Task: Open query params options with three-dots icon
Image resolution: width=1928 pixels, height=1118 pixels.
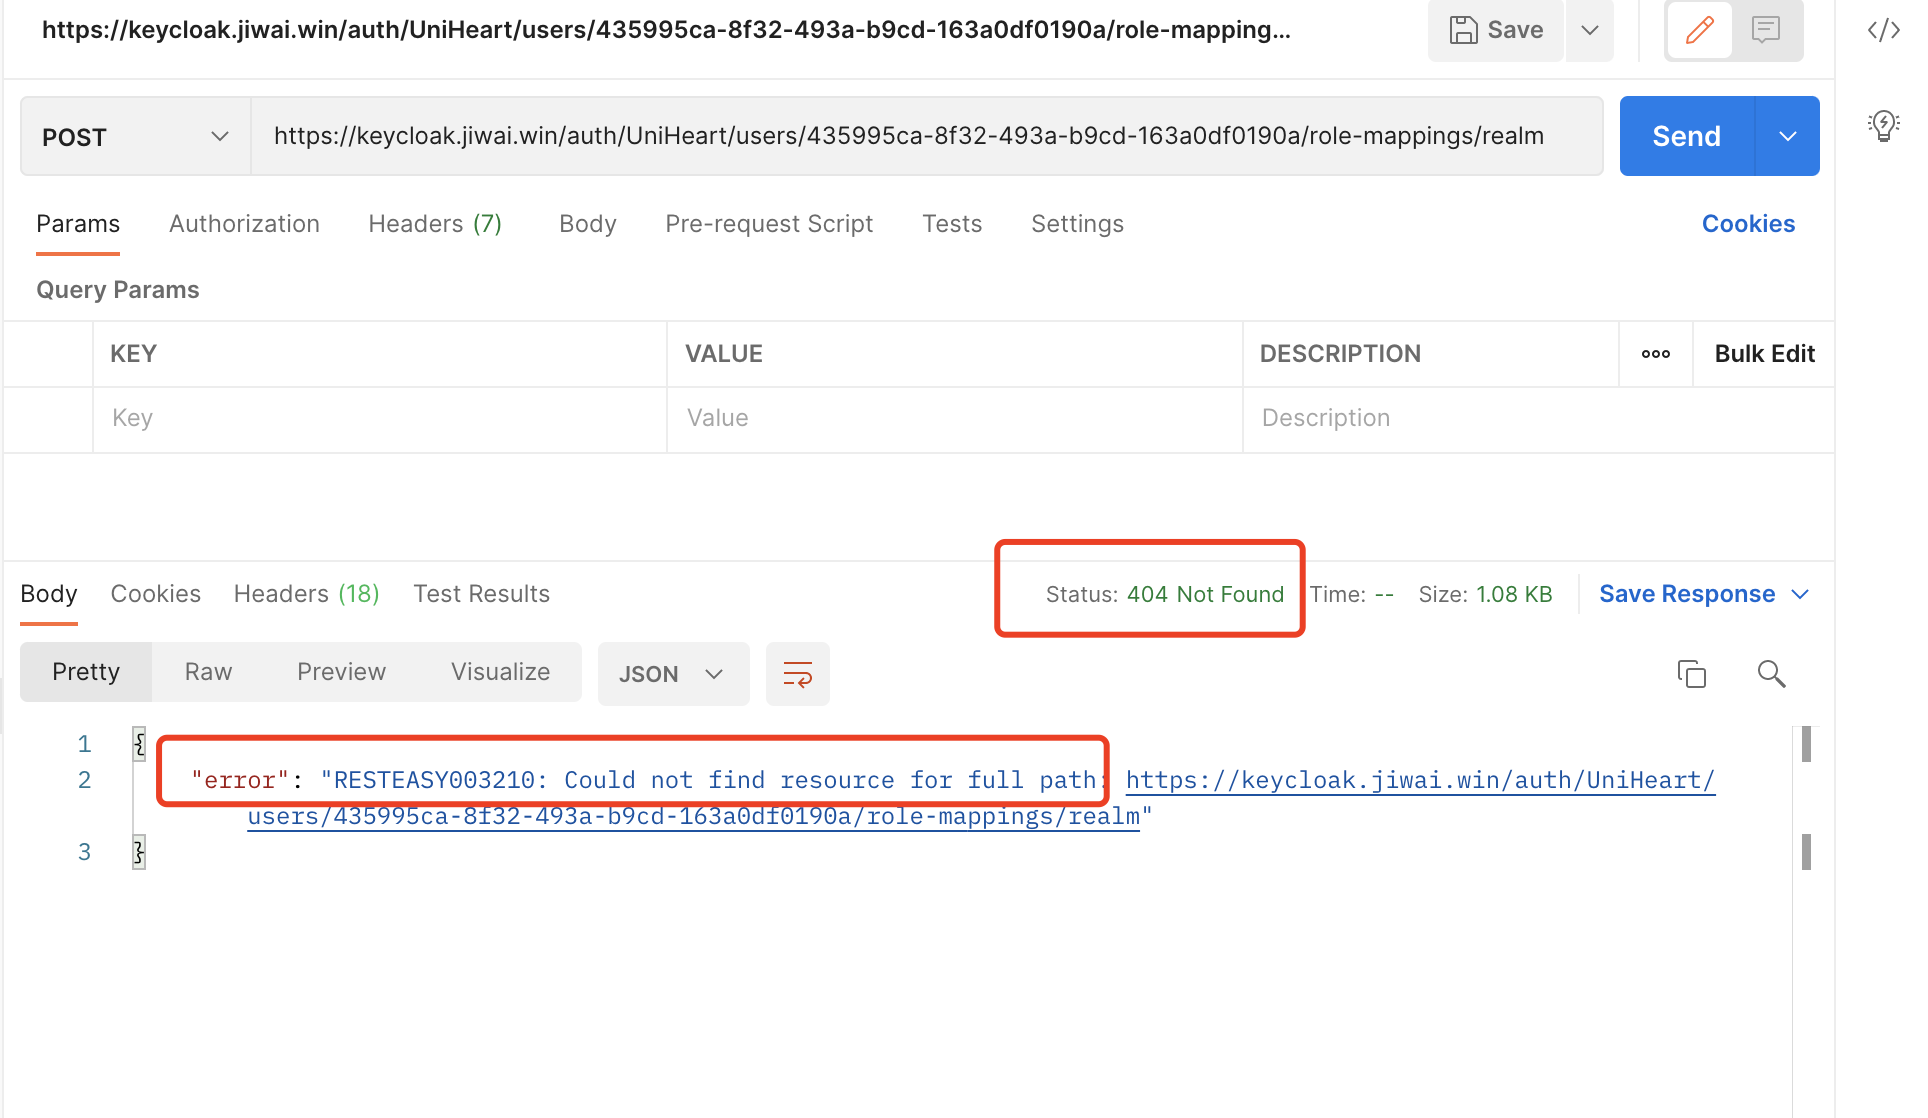Action: (x=1655, y=353)
